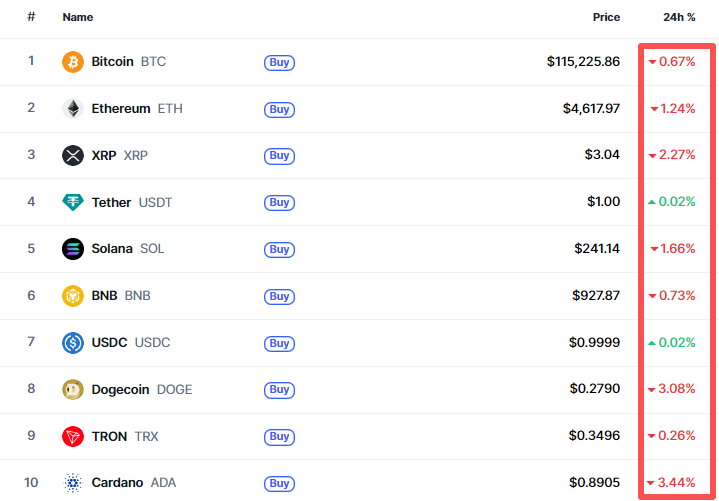This screenshot has width=719, height=501.
Task: Open the Cardano ADA name link
Action: click(x=117, y=483)
